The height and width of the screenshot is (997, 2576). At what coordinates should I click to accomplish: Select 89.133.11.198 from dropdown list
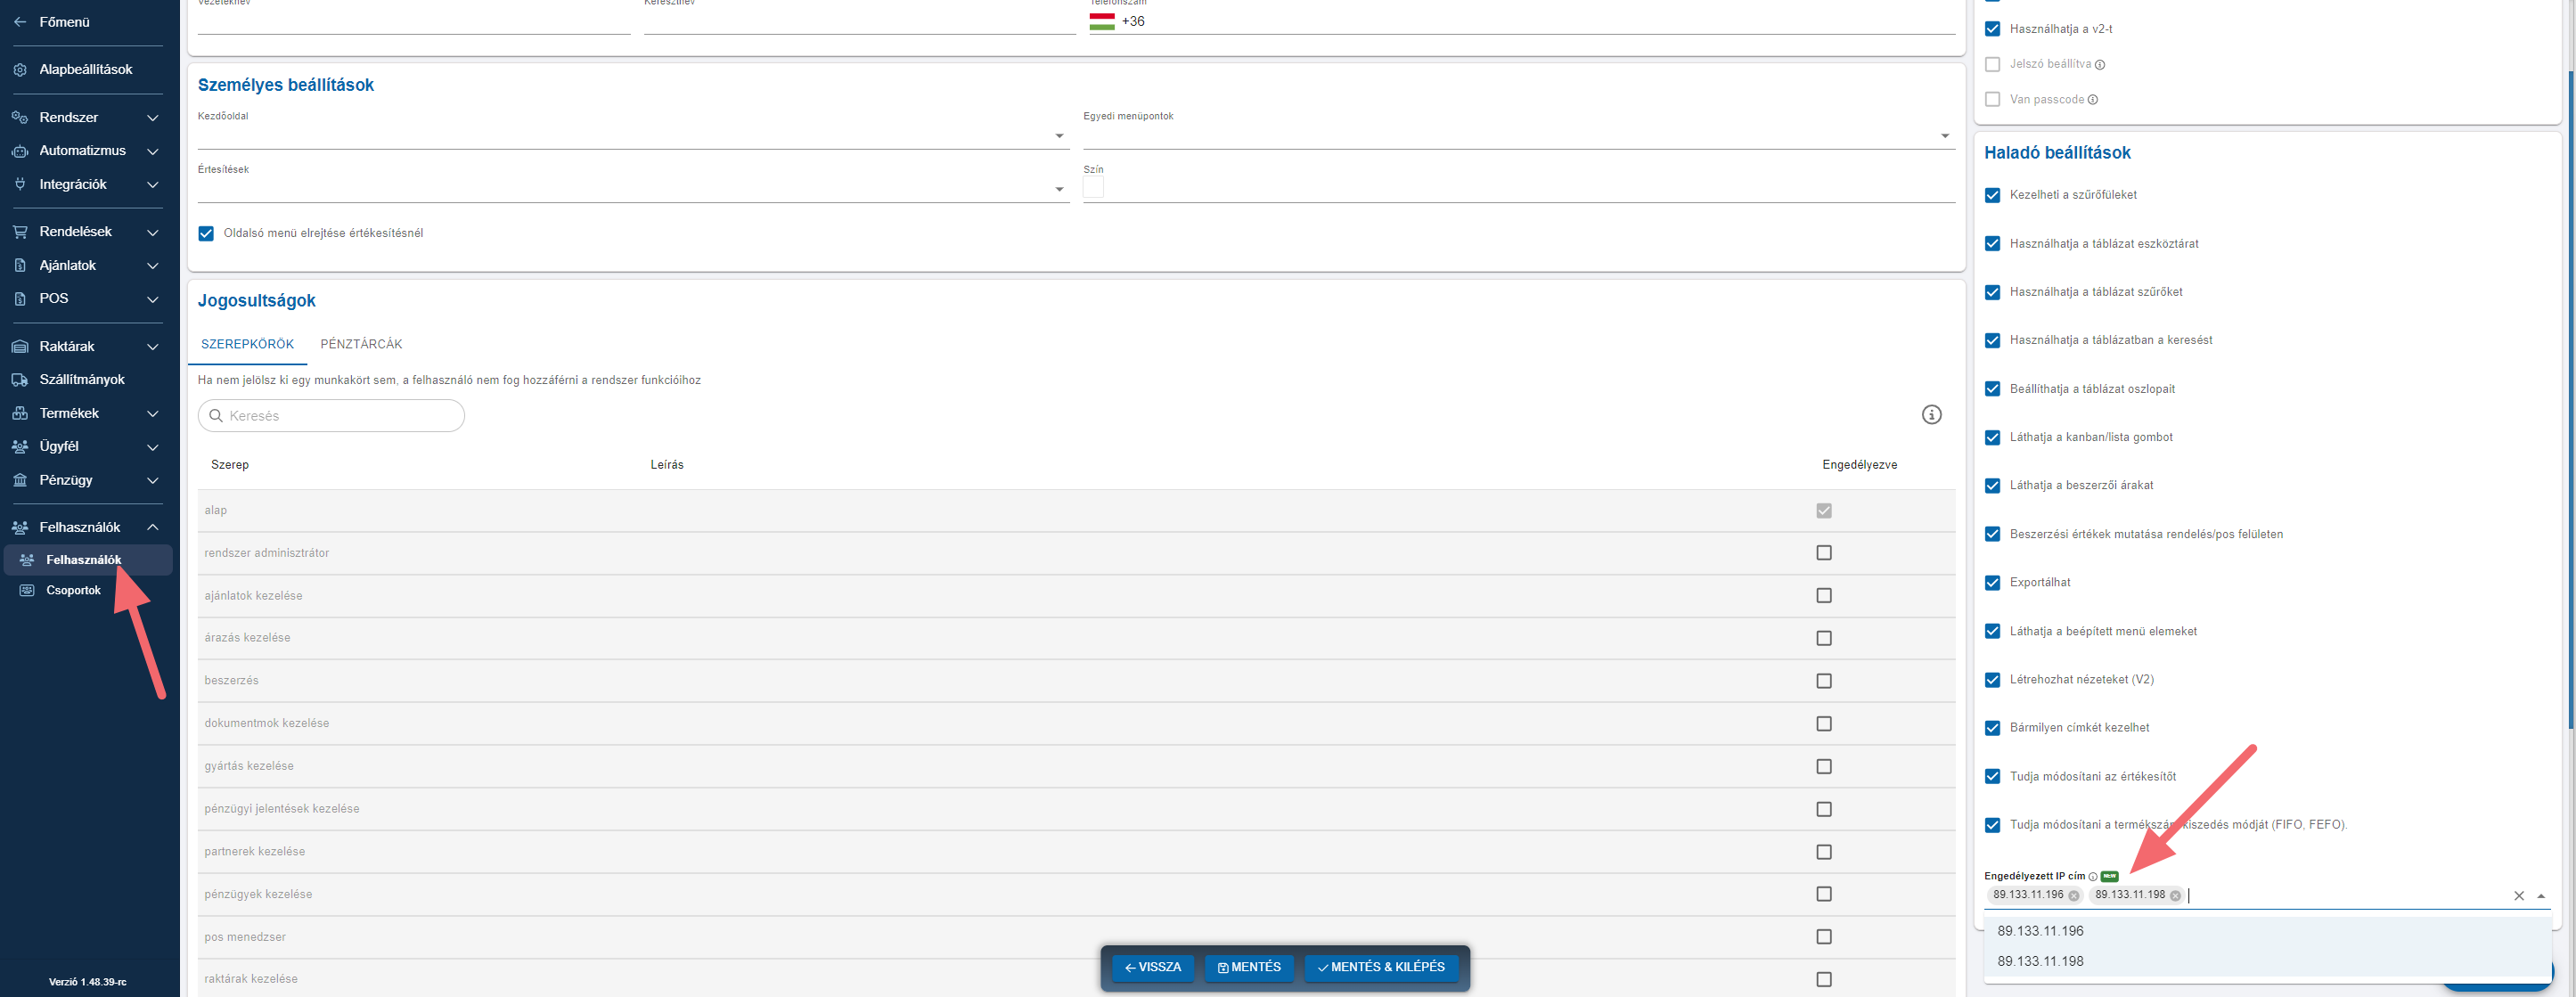2267,962
